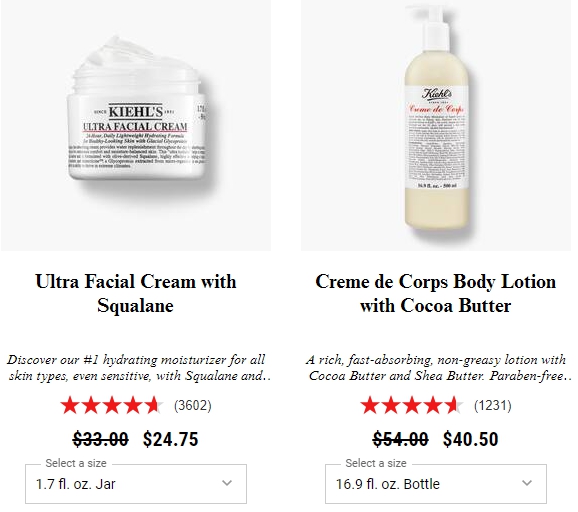Click the half-filled fifth star for Creme de Corps

(453, 405)
